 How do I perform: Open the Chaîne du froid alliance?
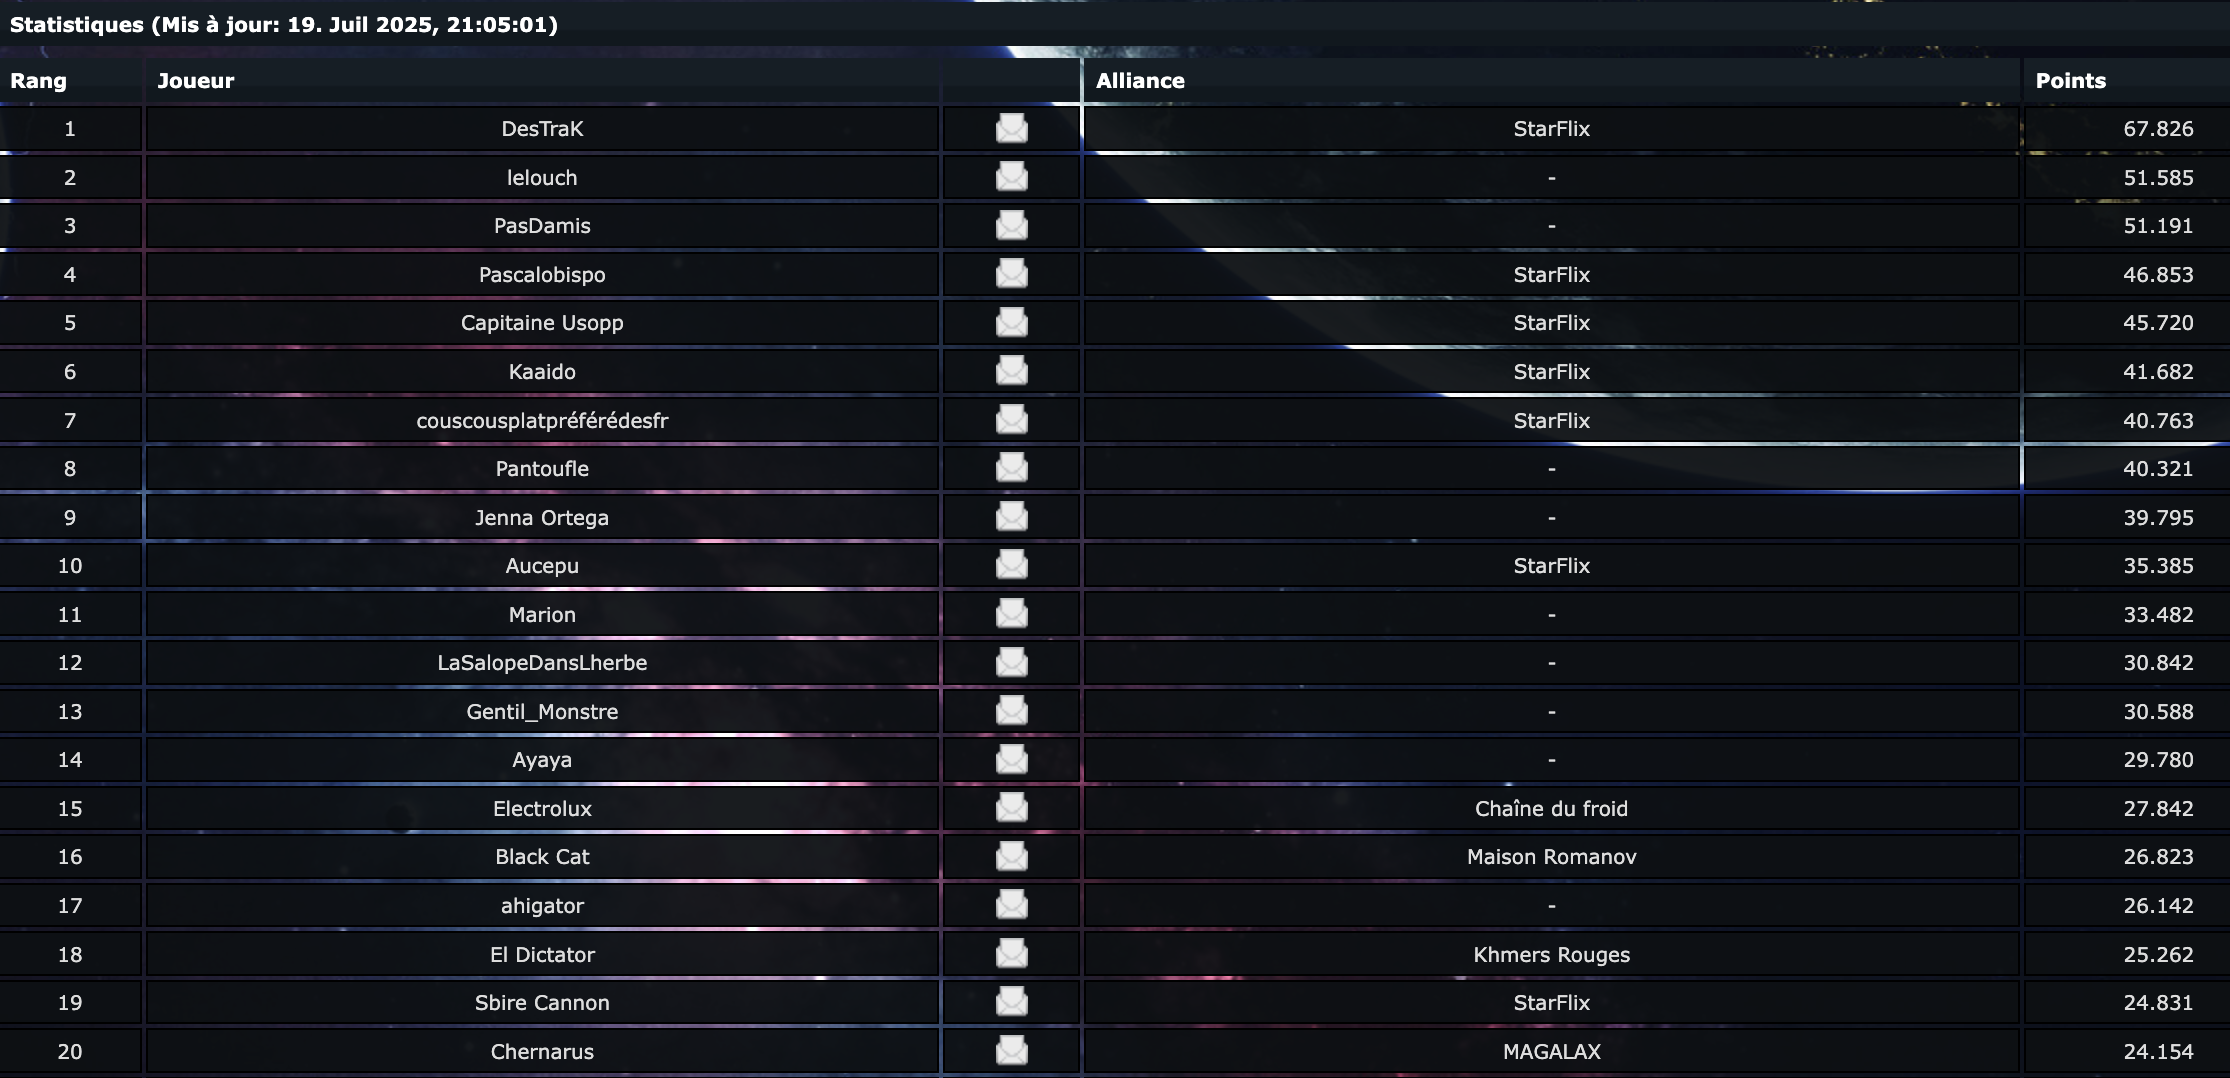coord(1551,809)
